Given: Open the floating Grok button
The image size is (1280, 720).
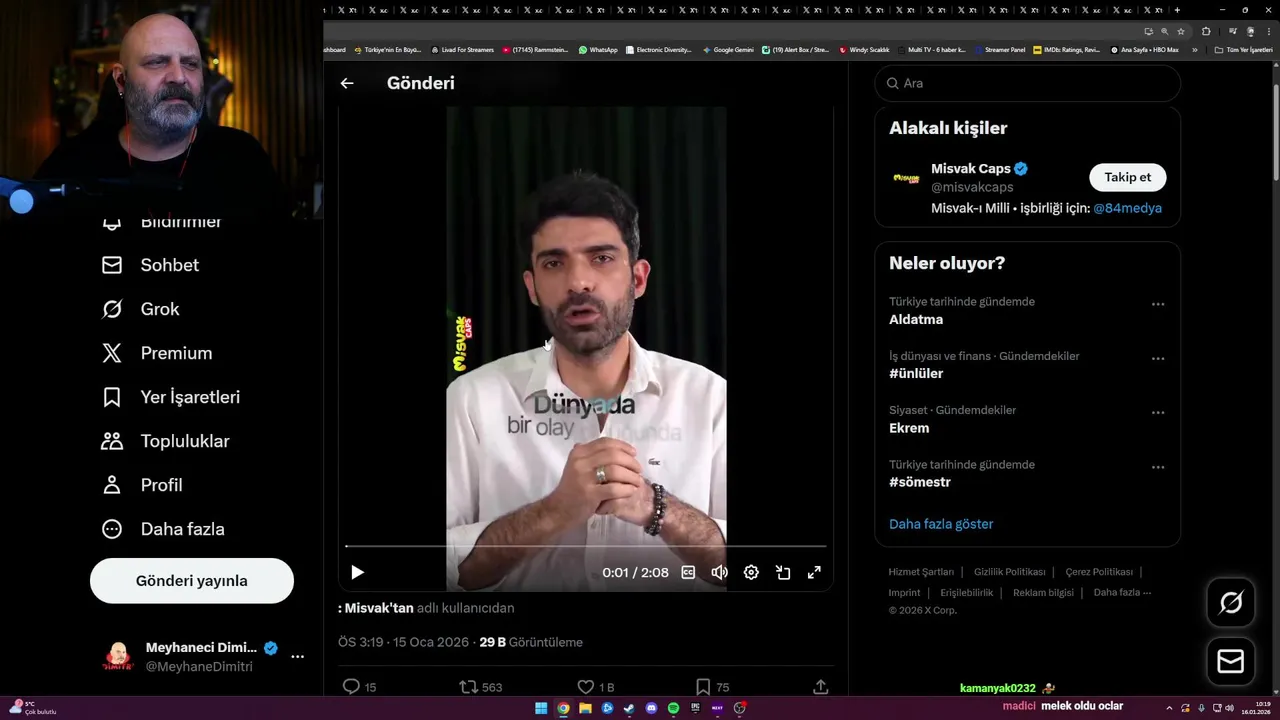Looking at the screenshot, I should pyautogui.click(x=1231, y=603).
